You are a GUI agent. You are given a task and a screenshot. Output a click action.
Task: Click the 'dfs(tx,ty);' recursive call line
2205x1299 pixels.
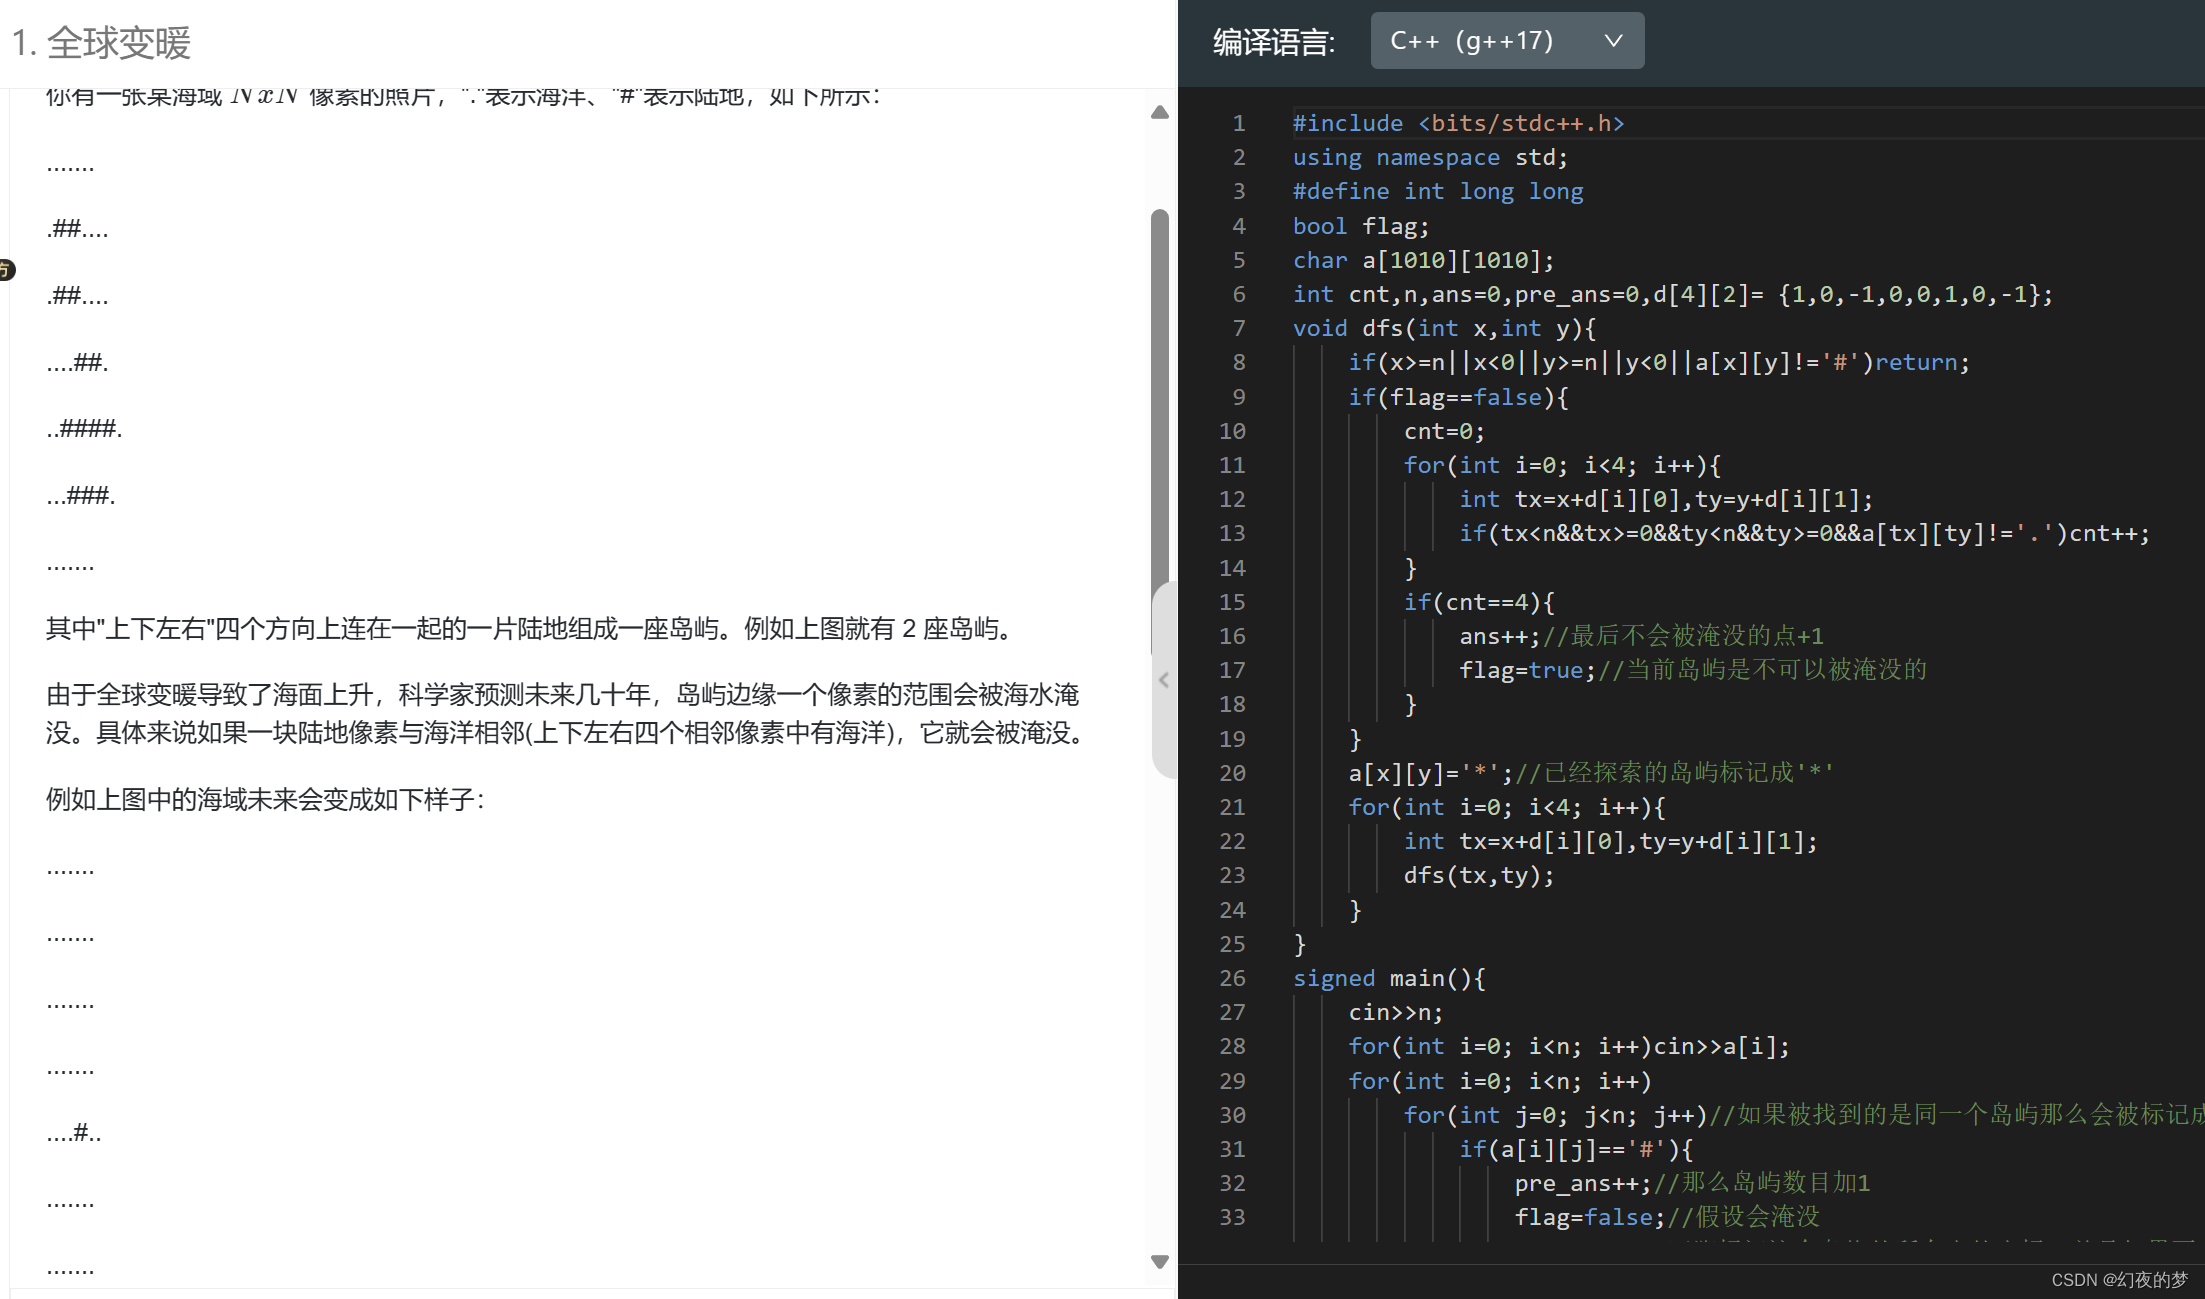point(1478,875)
